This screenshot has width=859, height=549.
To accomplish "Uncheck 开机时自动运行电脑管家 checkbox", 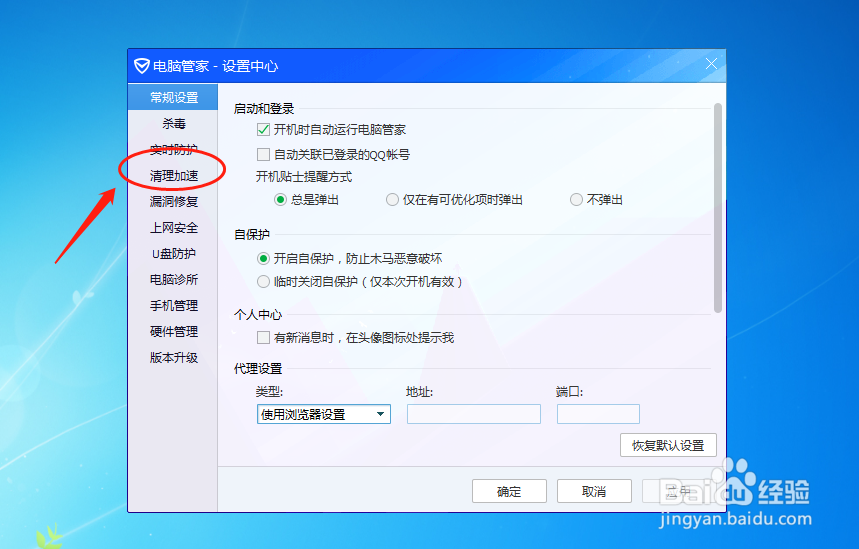I will 264,130.
